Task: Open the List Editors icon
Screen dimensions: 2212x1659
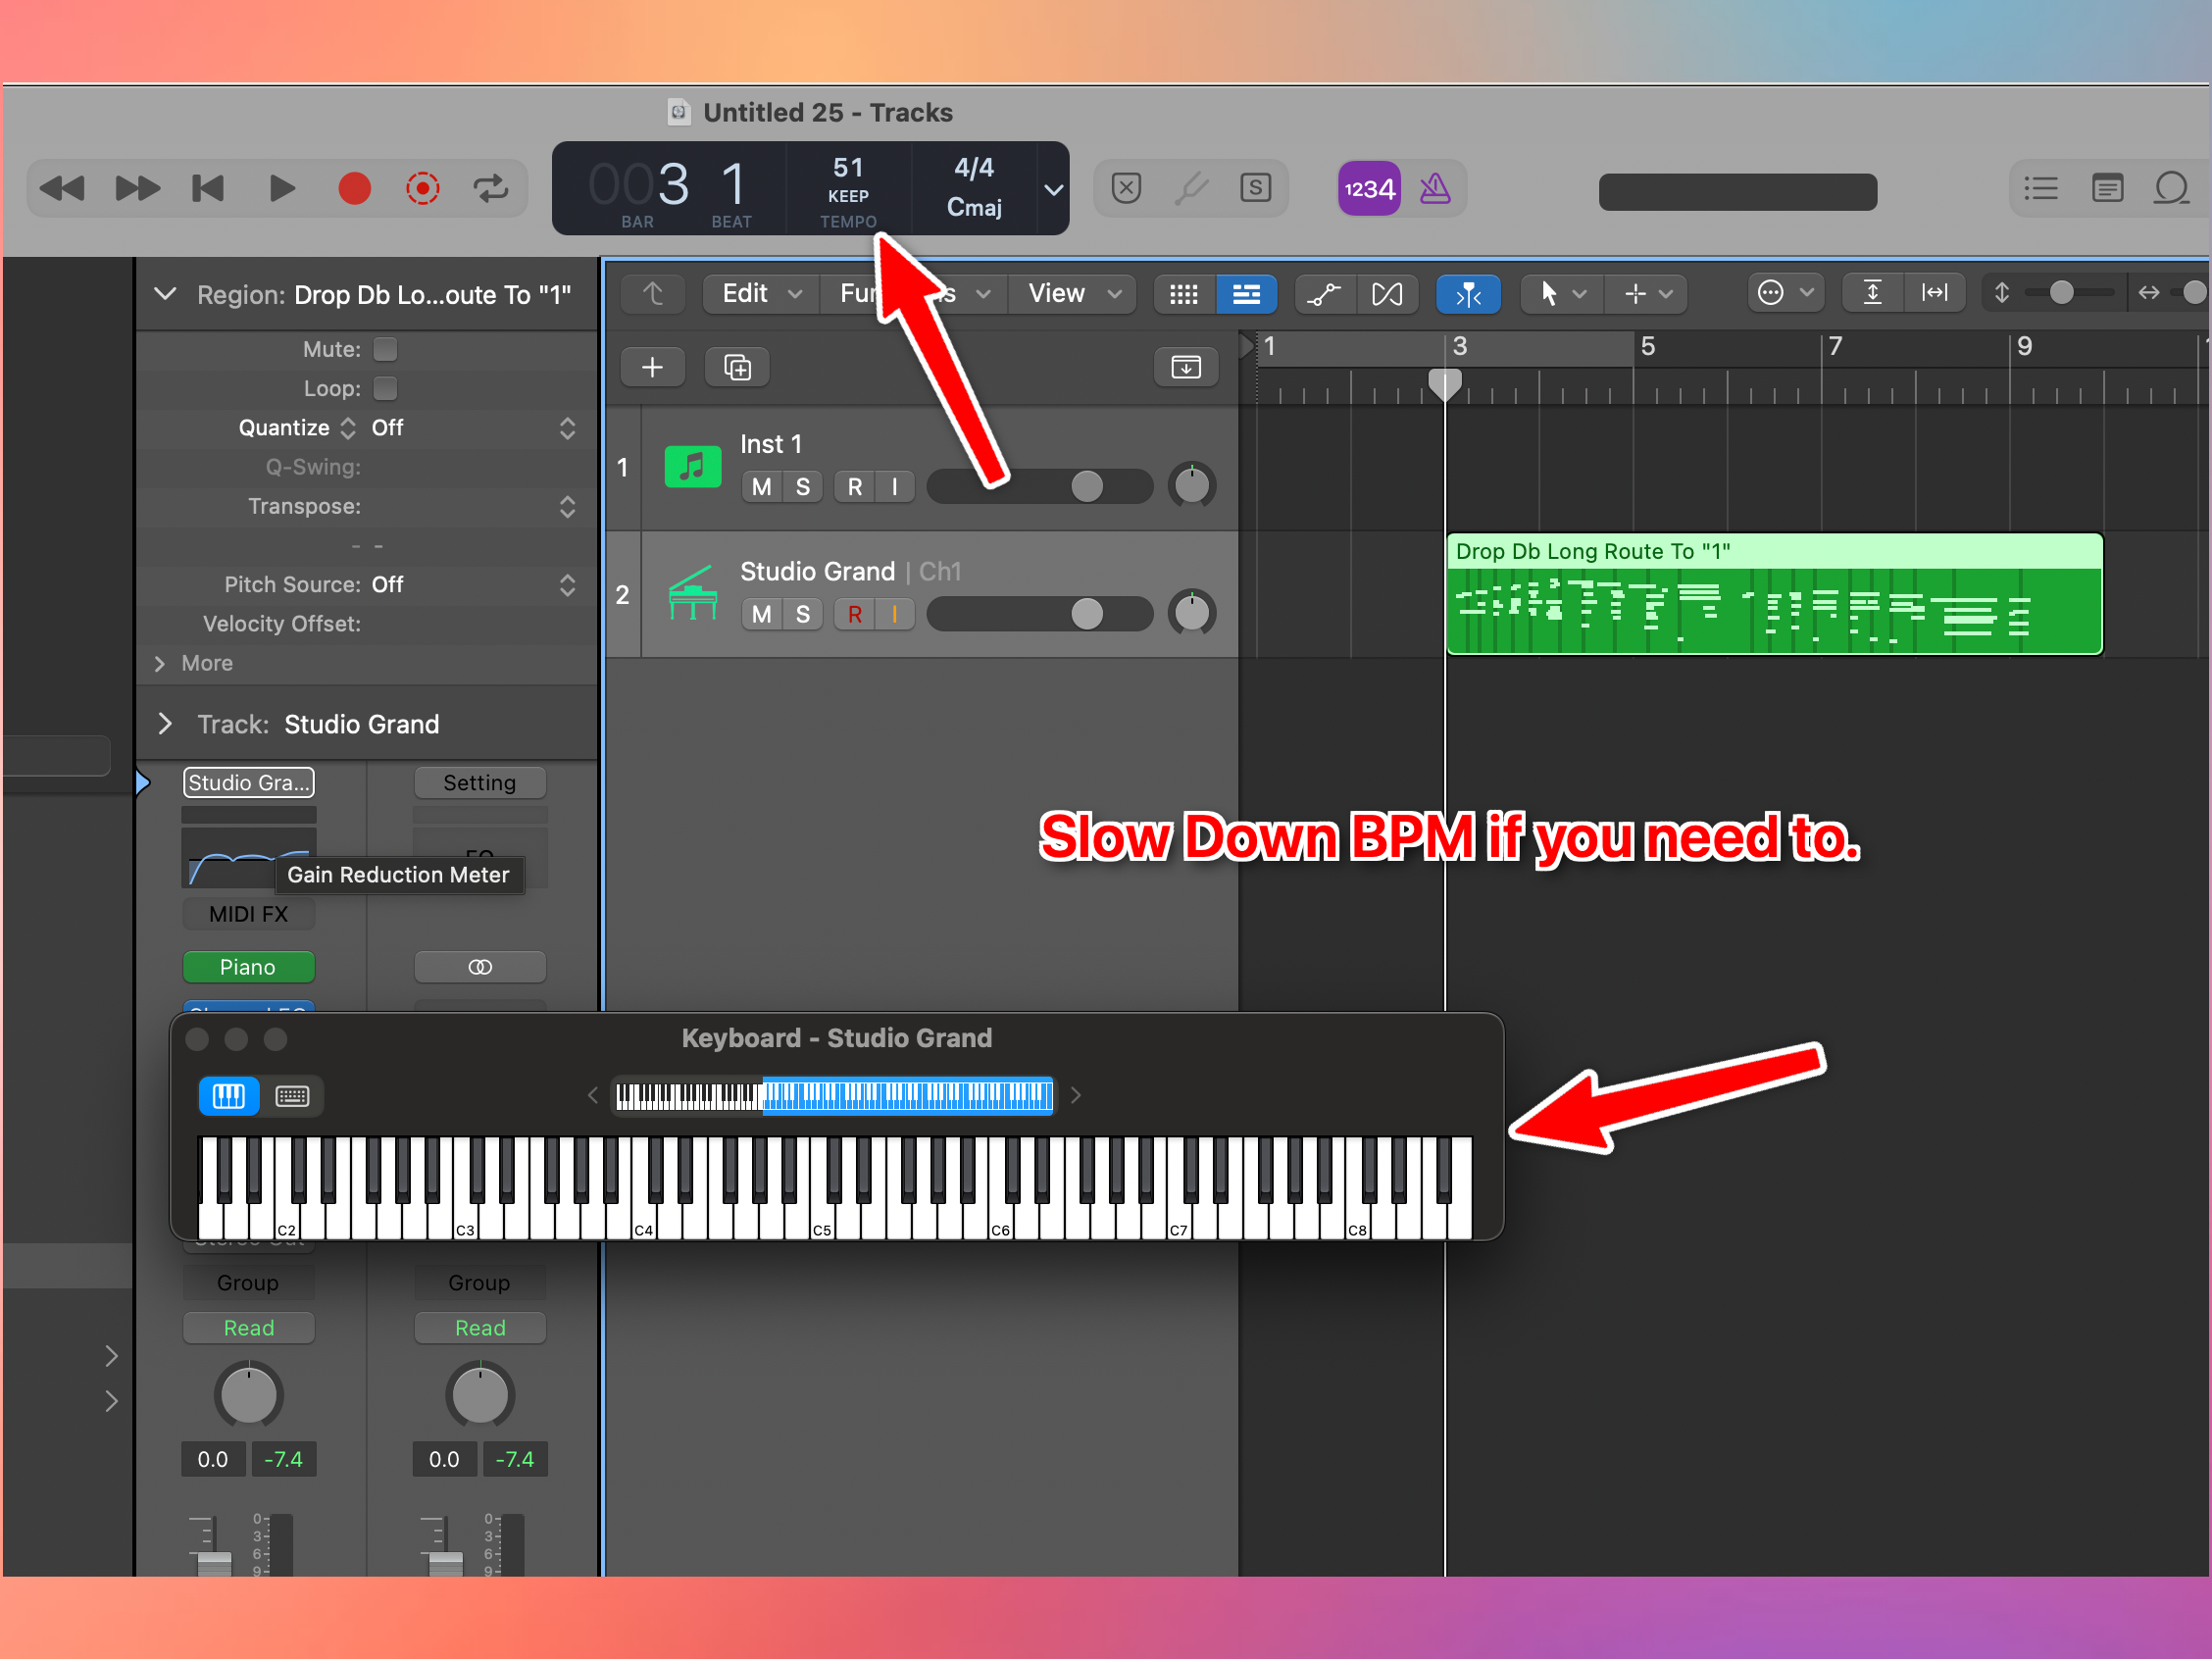Action: click(x=2040, y=188)
